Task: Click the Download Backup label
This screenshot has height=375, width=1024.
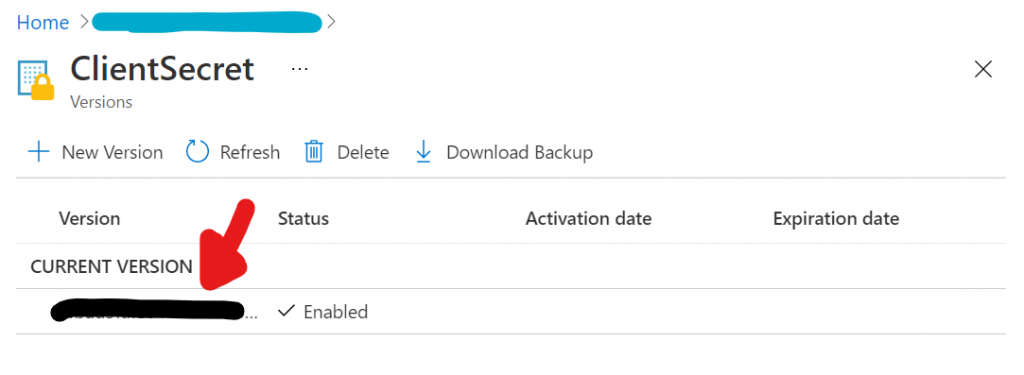Action: click(520, 152)
